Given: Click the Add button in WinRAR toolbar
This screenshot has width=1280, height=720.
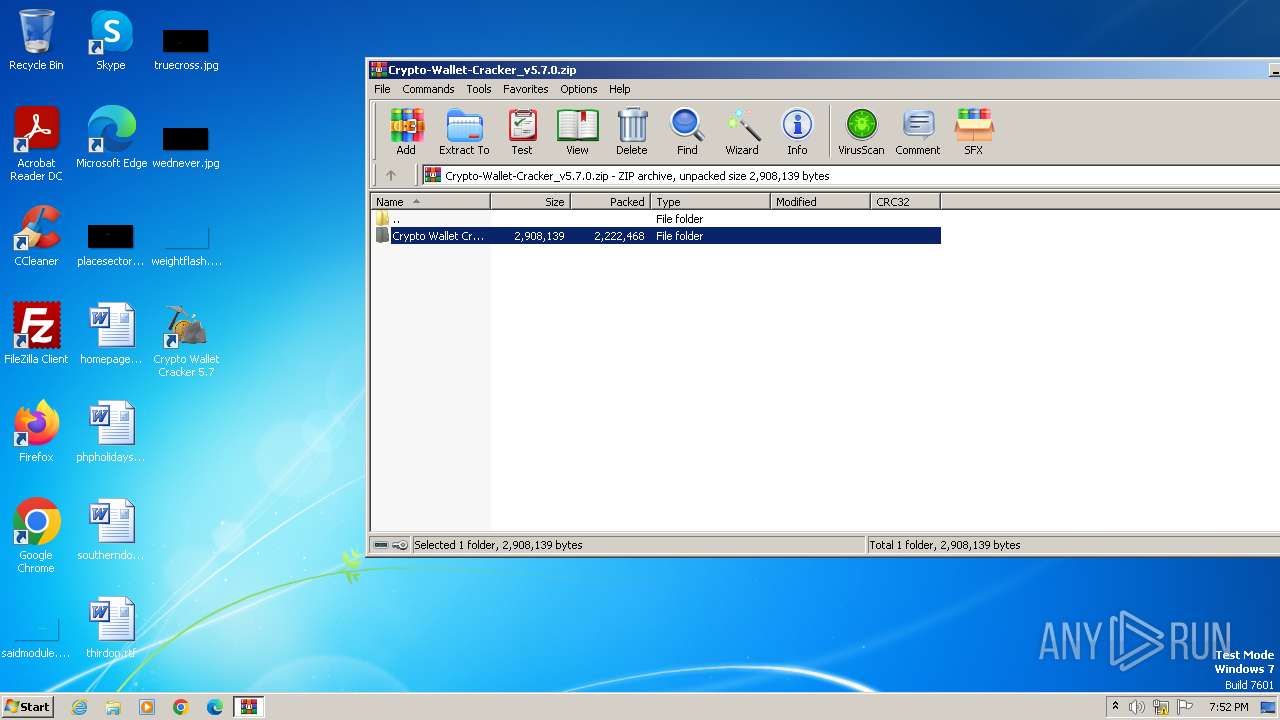Looking at the screenshot, I should 406,132.
